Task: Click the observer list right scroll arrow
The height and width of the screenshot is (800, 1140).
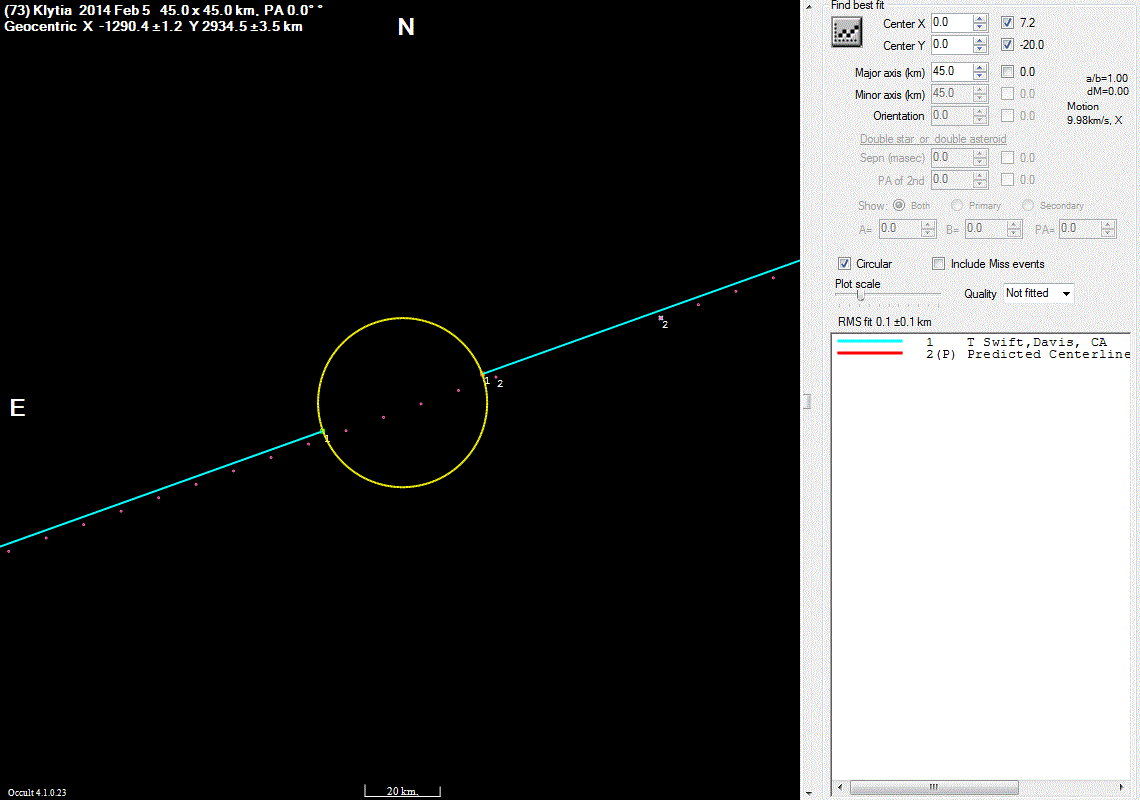Action: coord(1120,787)
